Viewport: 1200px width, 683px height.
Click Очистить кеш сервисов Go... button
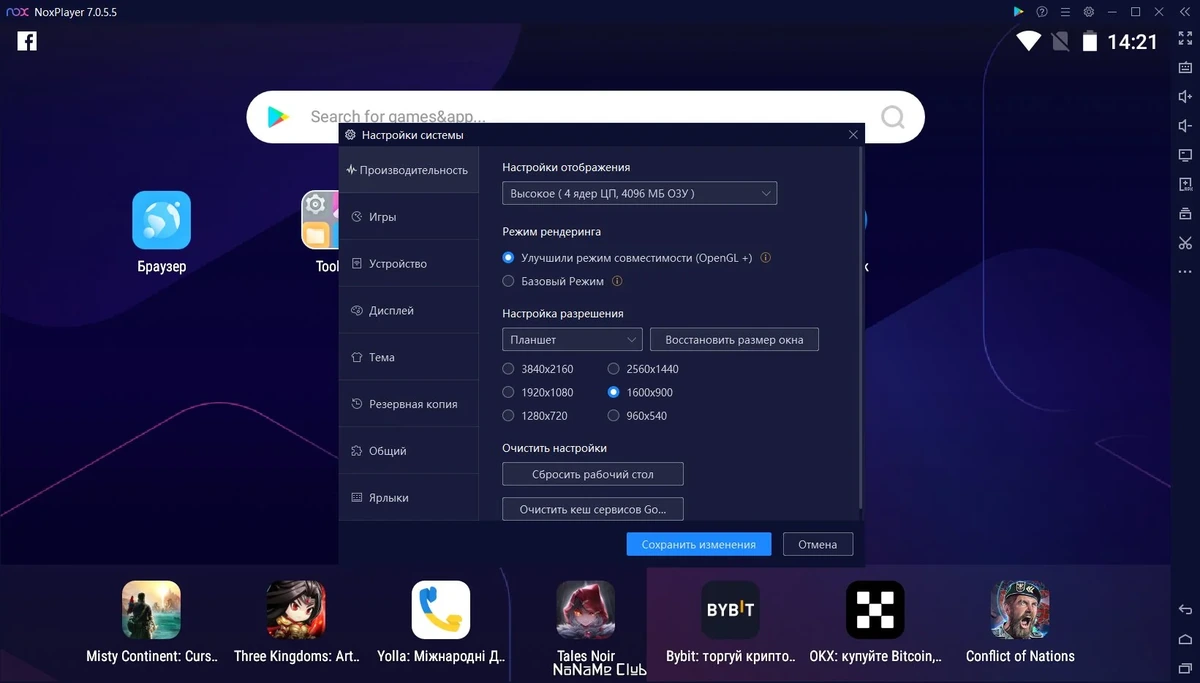tap(593, 509)
